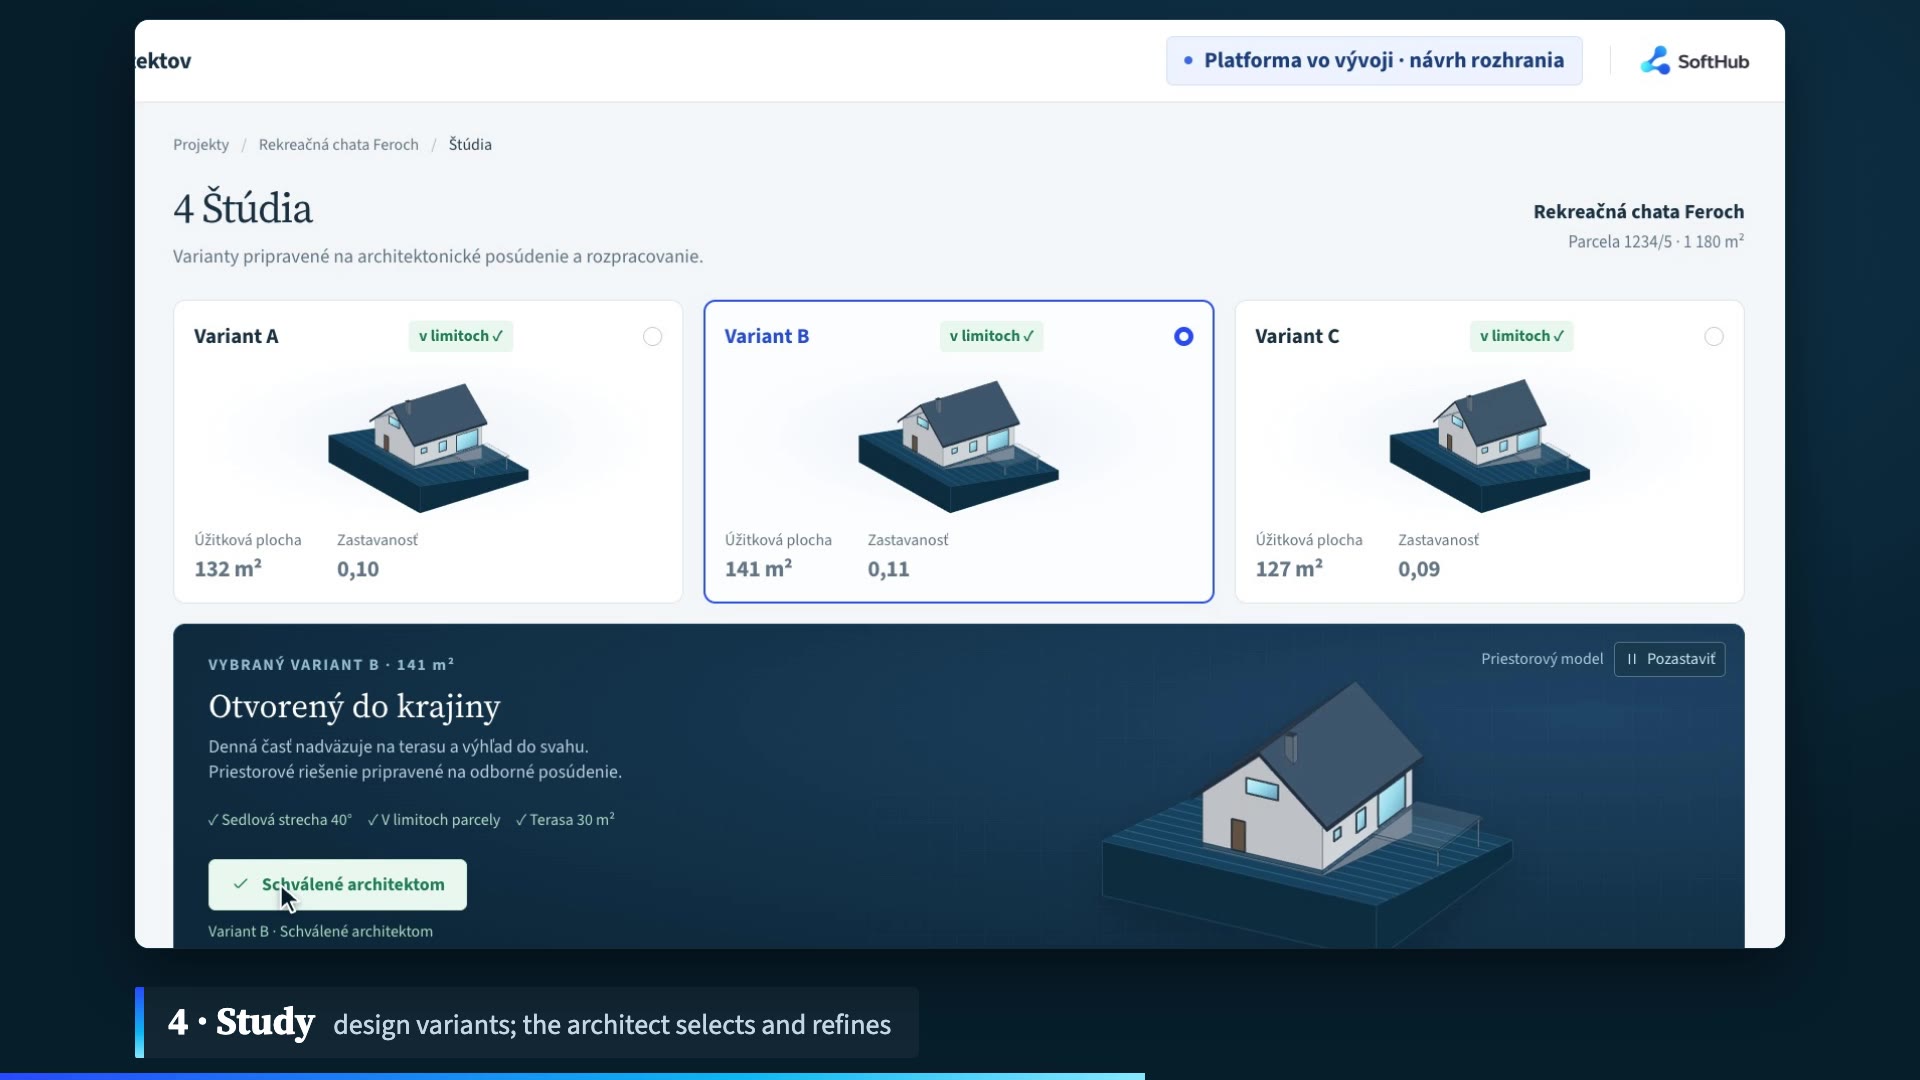Click the Variant B title

tap(767, 337)
